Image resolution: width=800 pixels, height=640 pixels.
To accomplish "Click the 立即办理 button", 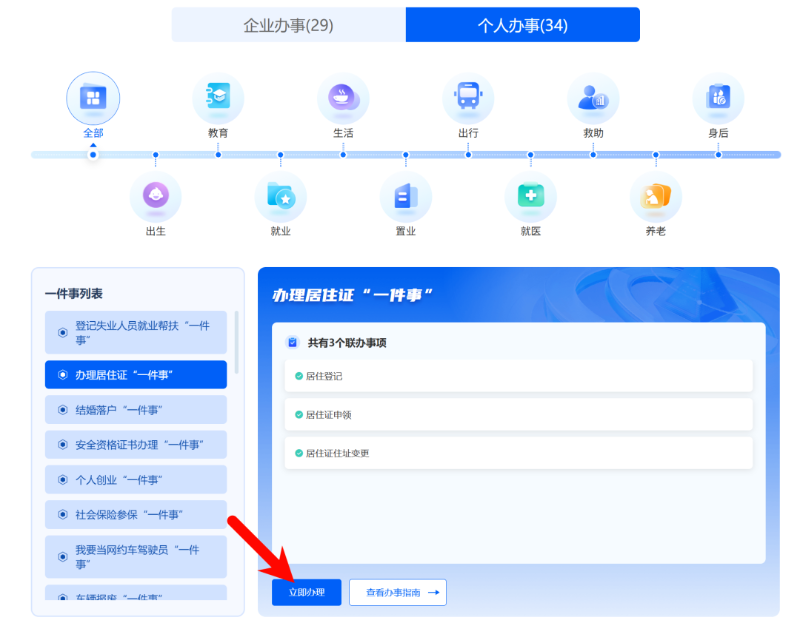I will pos(306,592).
